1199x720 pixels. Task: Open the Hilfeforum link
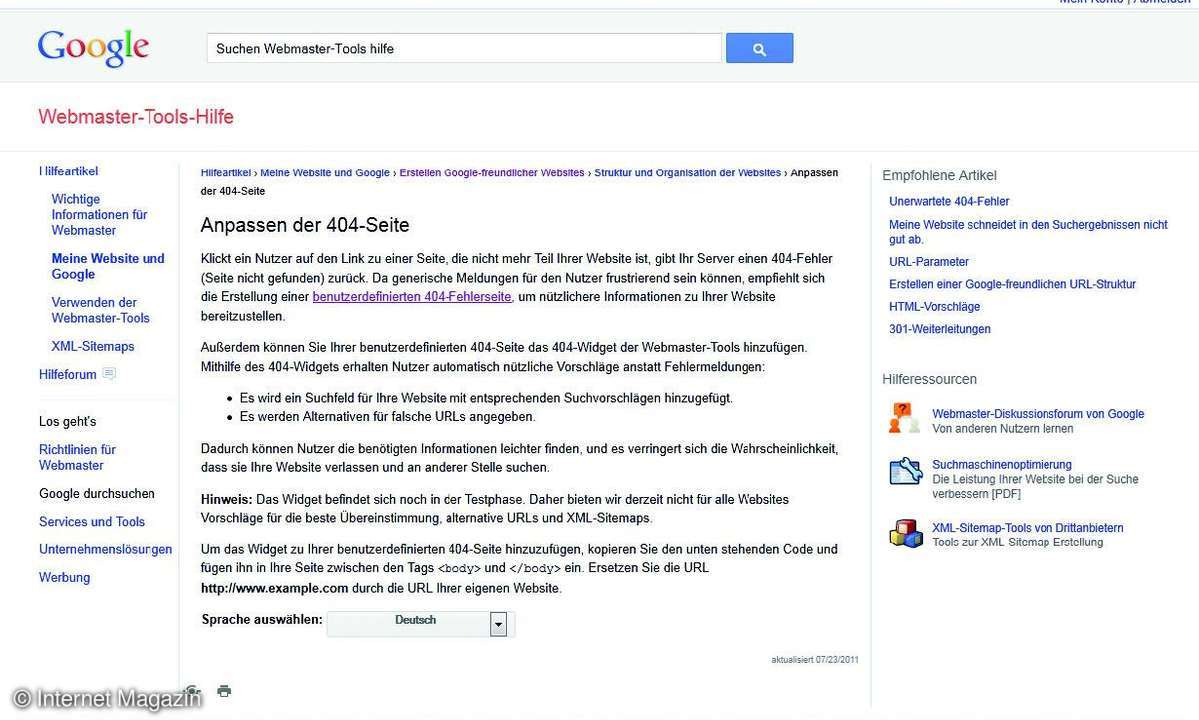point(67,375)
